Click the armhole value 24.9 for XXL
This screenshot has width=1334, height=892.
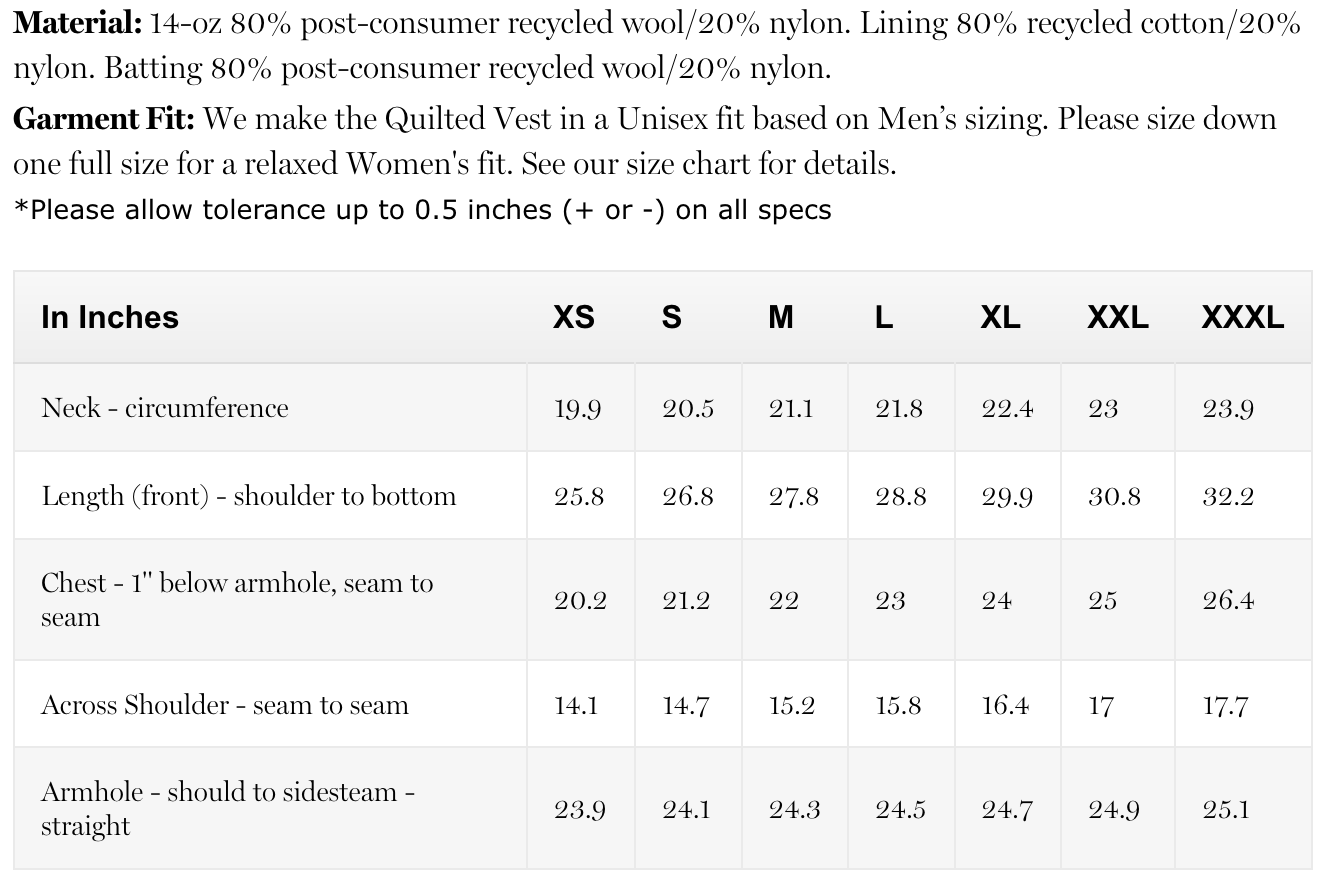(1114, 809)
